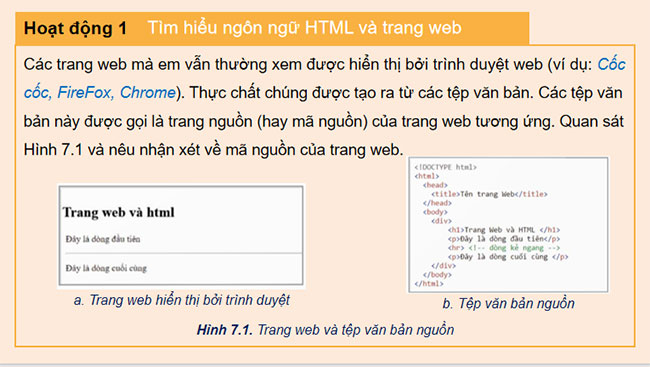Click the HTML source code thumbnail

coord(508,225)
